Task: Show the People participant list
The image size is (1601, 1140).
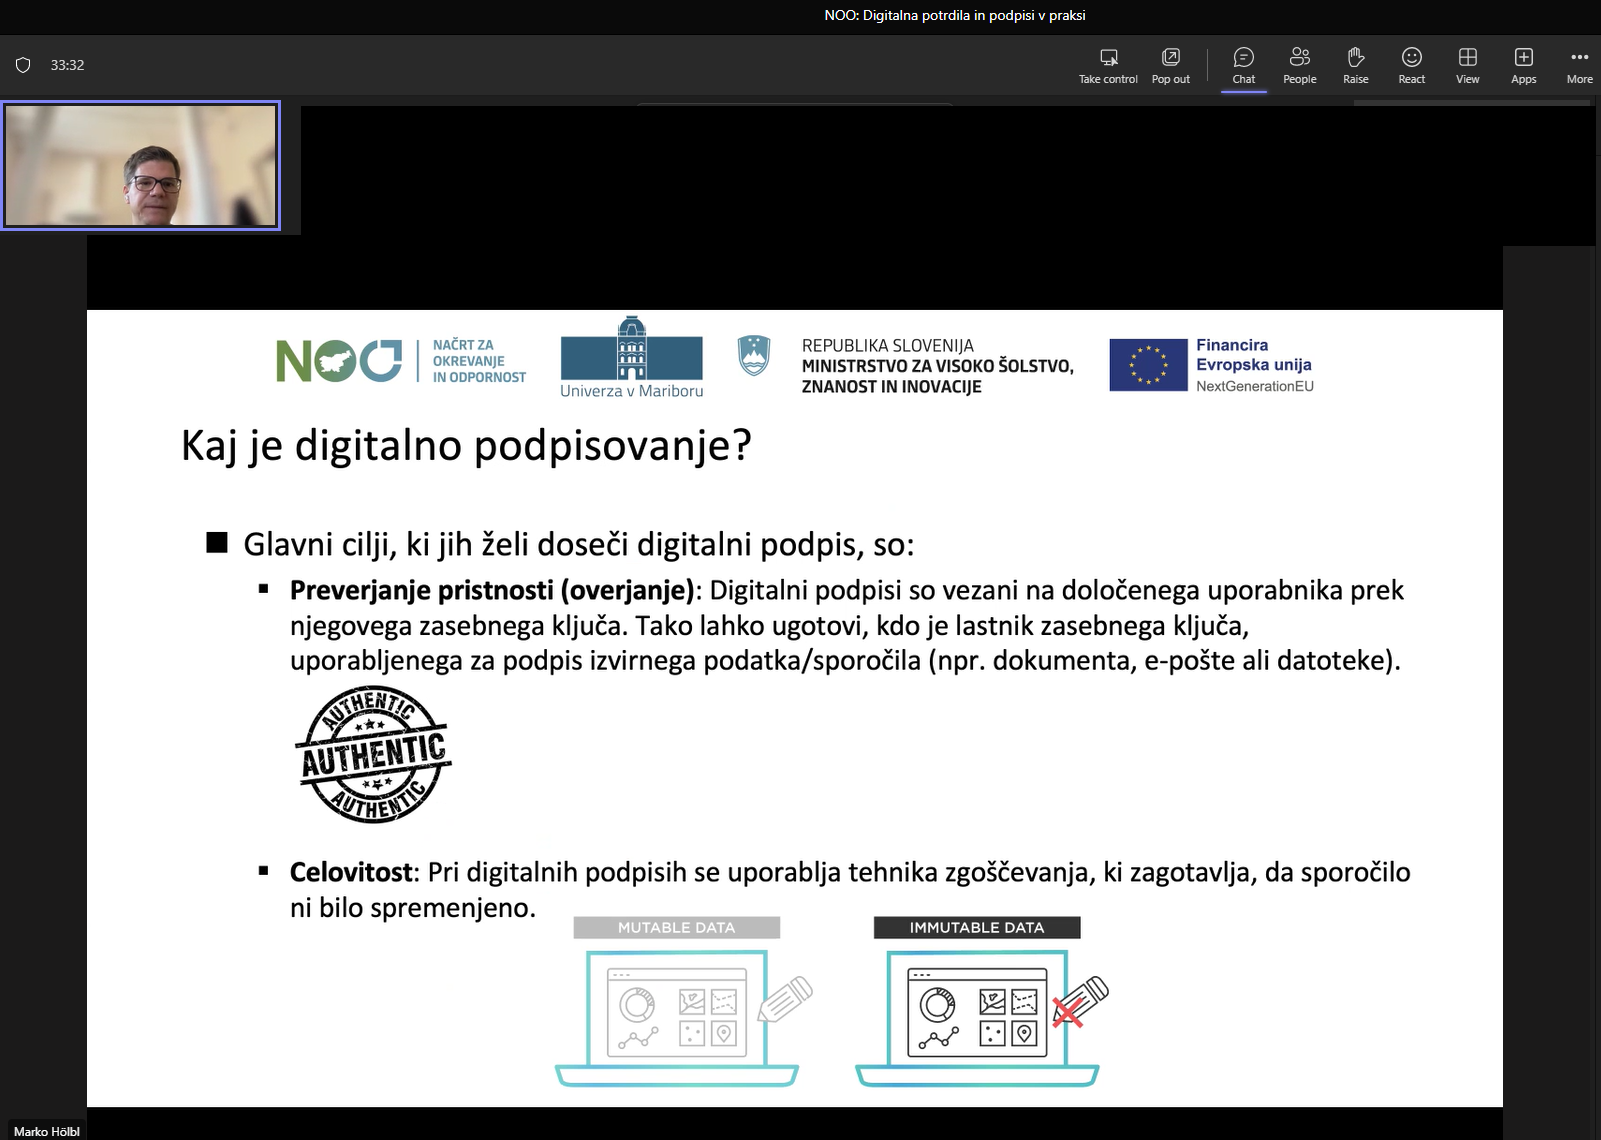Action: pos(1299,64)
